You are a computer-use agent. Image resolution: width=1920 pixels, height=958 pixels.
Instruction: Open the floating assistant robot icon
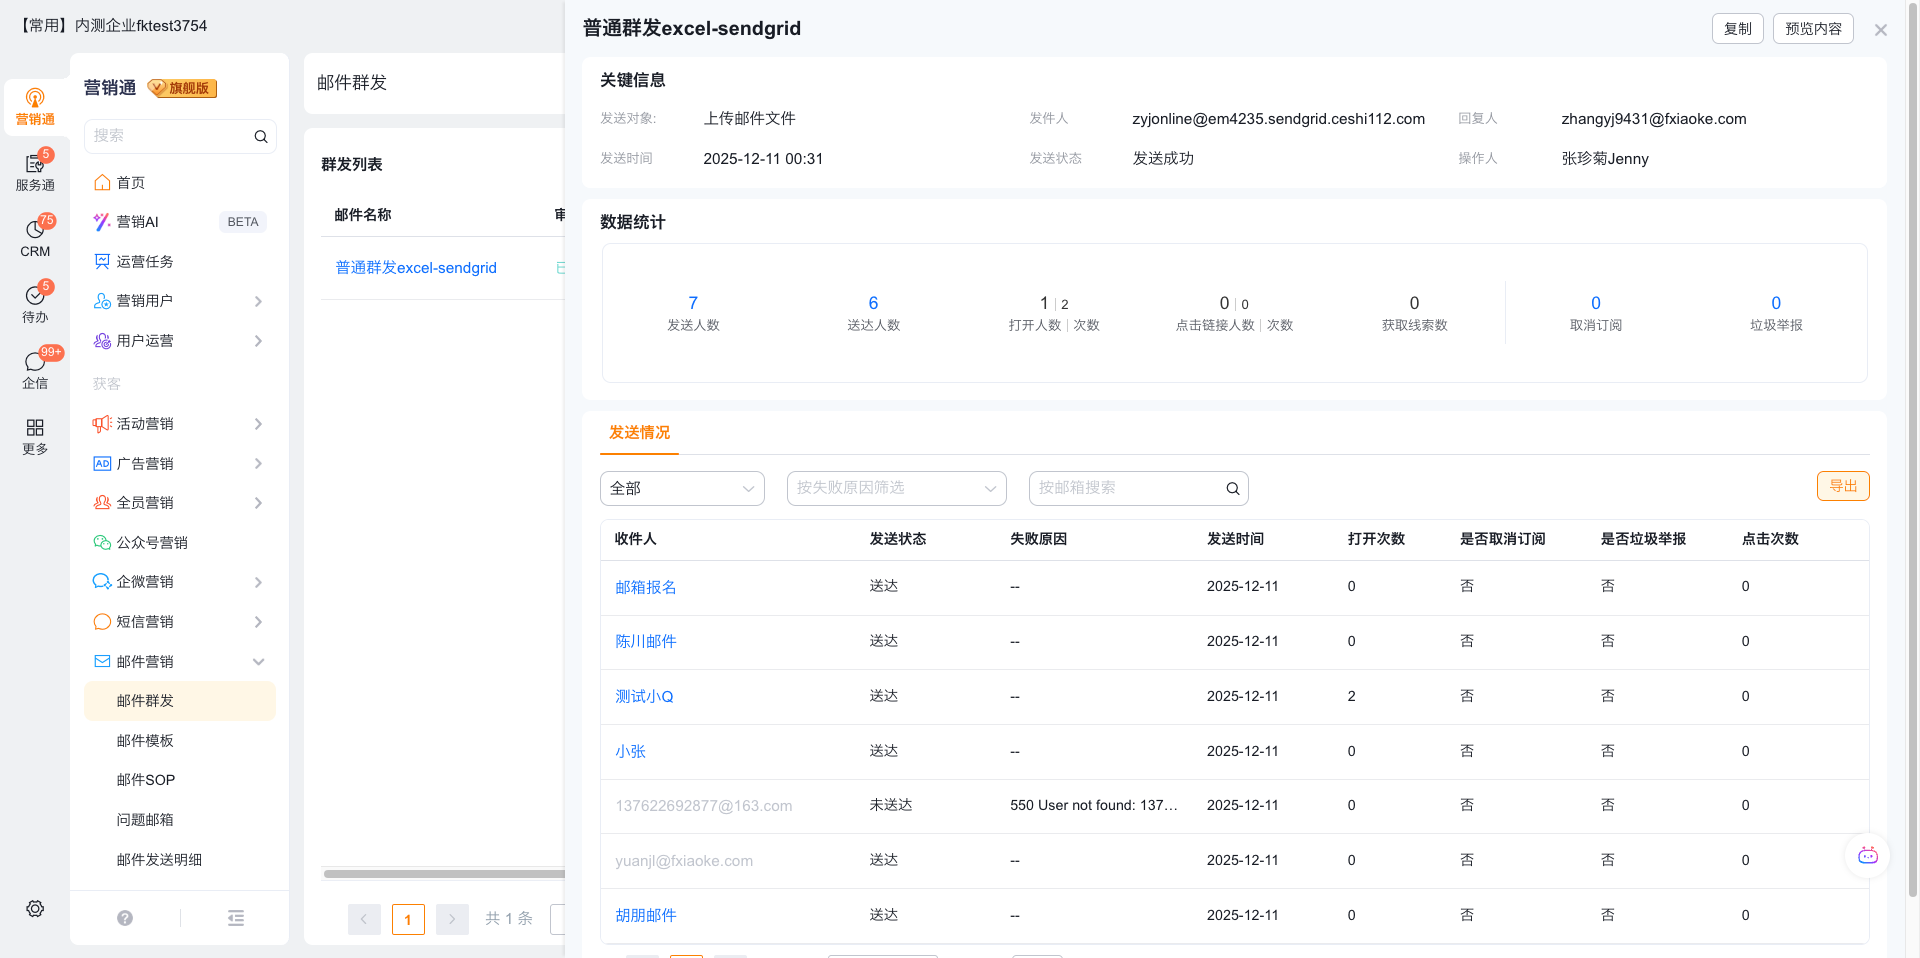point(1868,855)
